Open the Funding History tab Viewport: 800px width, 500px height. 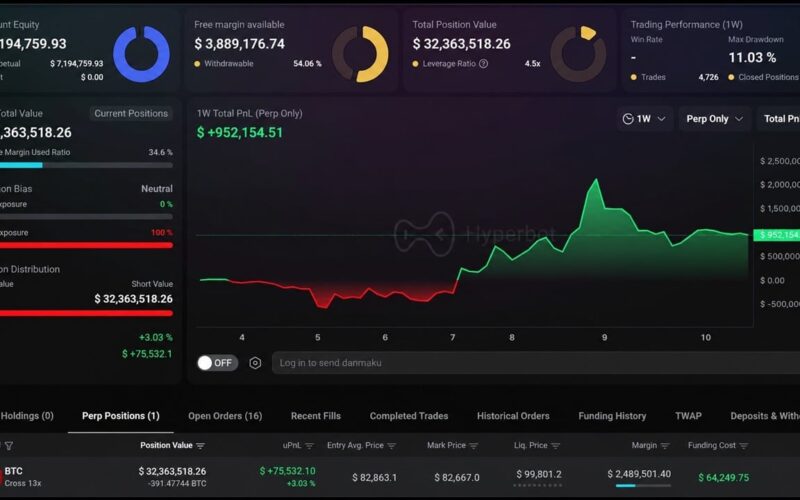(x=612, y=416)
